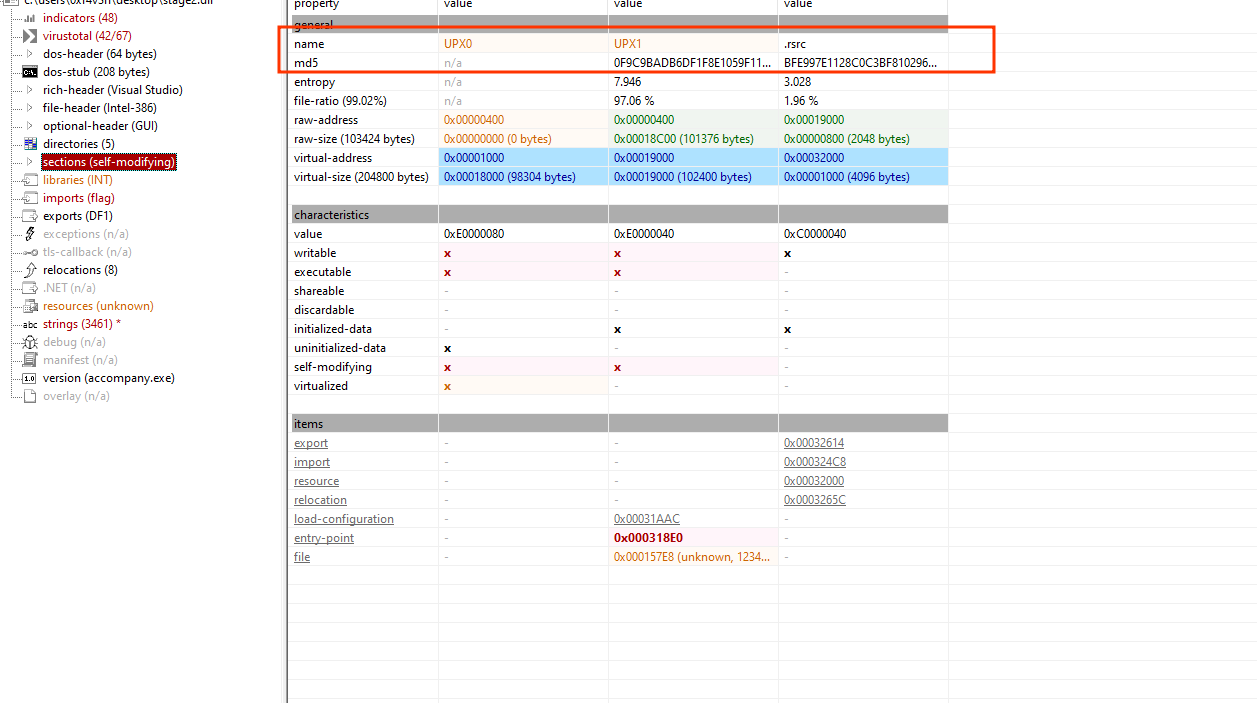Viewport: 1257px width, 703px height.
Task: Expand the dos-header node arrow
Action: point(30,54)
